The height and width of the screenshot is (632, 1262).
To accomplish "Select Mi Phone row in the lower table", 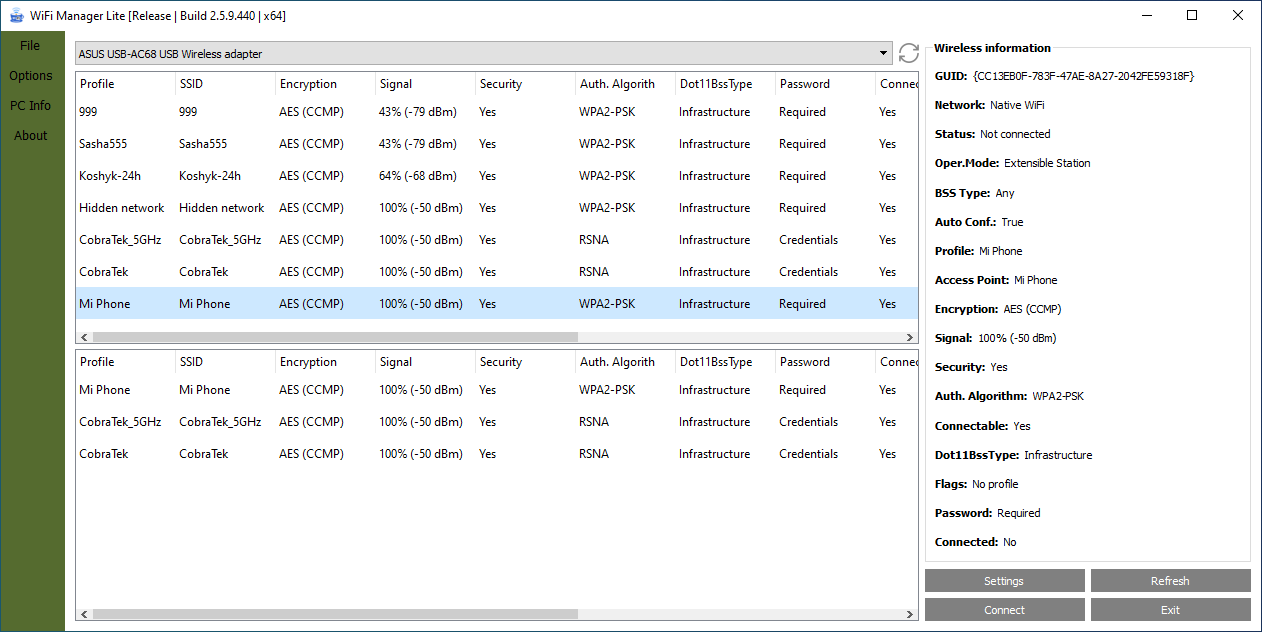I will point(497,390).
